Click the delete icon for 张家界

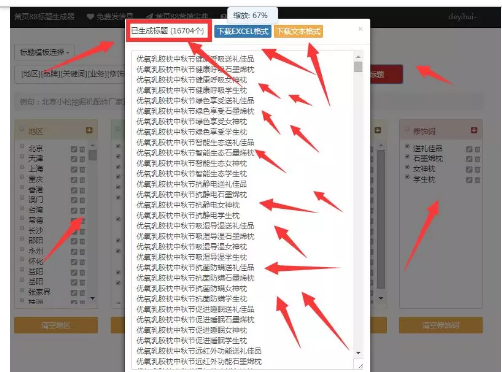tap(82, 293)
